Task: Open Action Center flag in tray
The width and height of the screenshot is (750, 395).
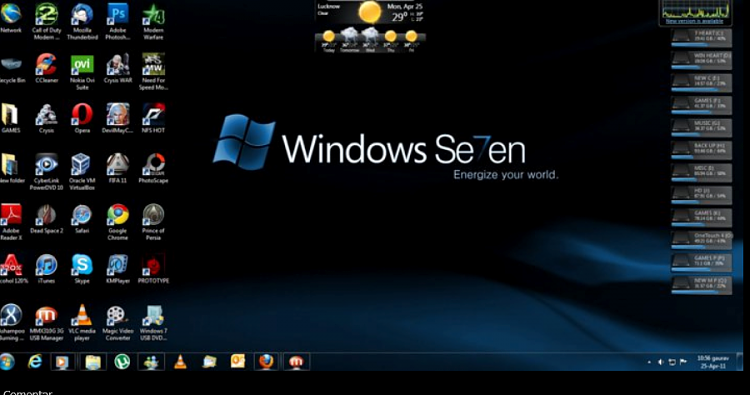Action: pyautogui.click(x=684, y=362)
